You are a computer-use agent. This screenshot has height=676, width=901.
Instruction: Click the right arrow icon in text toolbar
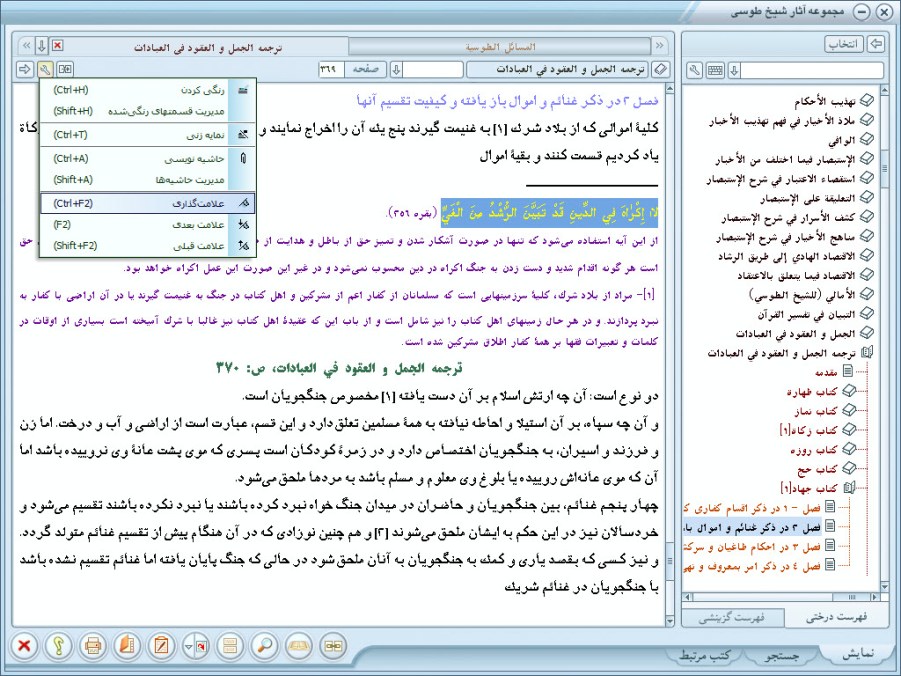coord(25,70)
